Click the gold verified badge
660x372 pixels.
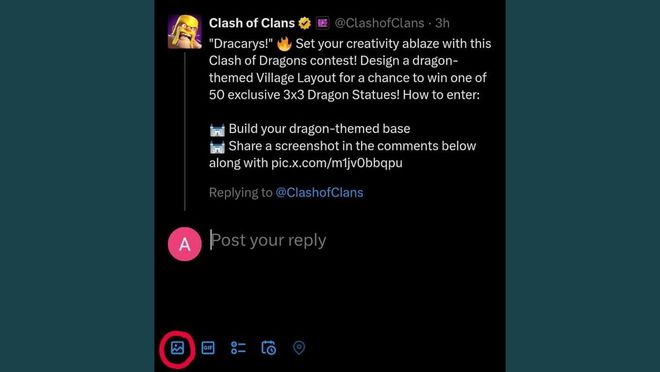pos(305,23)
